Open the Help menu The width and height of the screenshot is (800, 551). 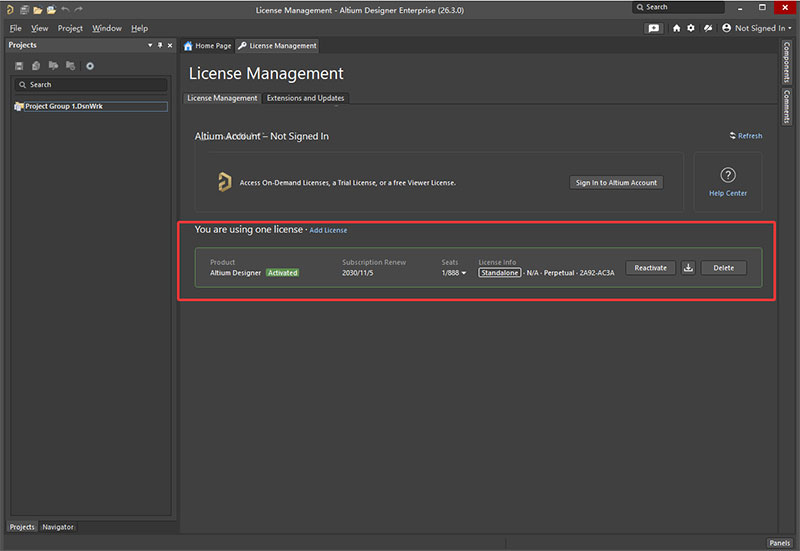click(x=139, y=29)
